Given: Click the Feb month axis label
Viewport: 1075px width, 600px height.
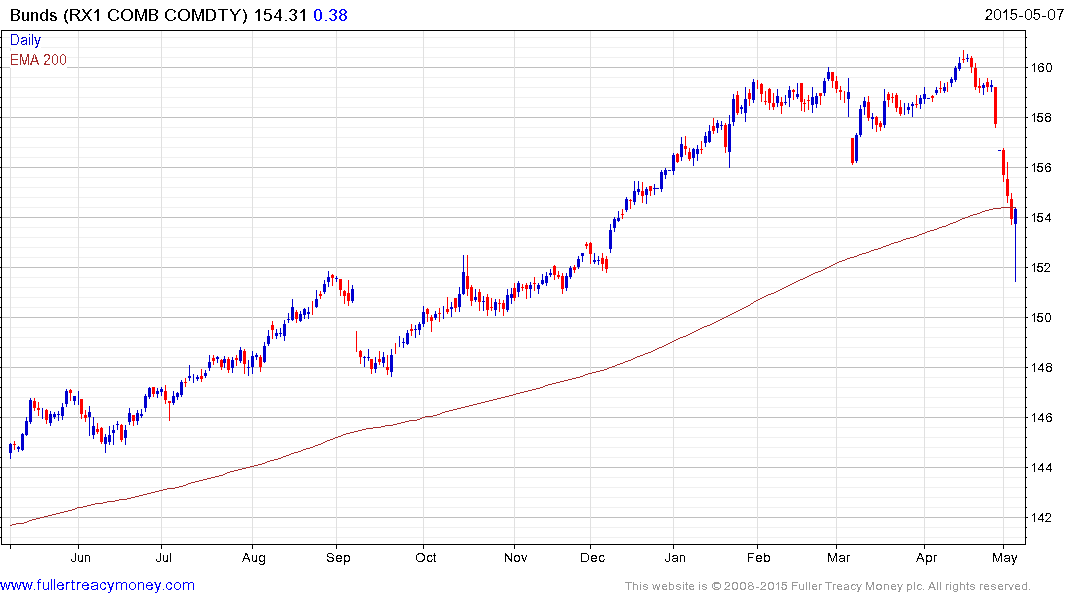Looking at the screenshot, I should [758, 557].
